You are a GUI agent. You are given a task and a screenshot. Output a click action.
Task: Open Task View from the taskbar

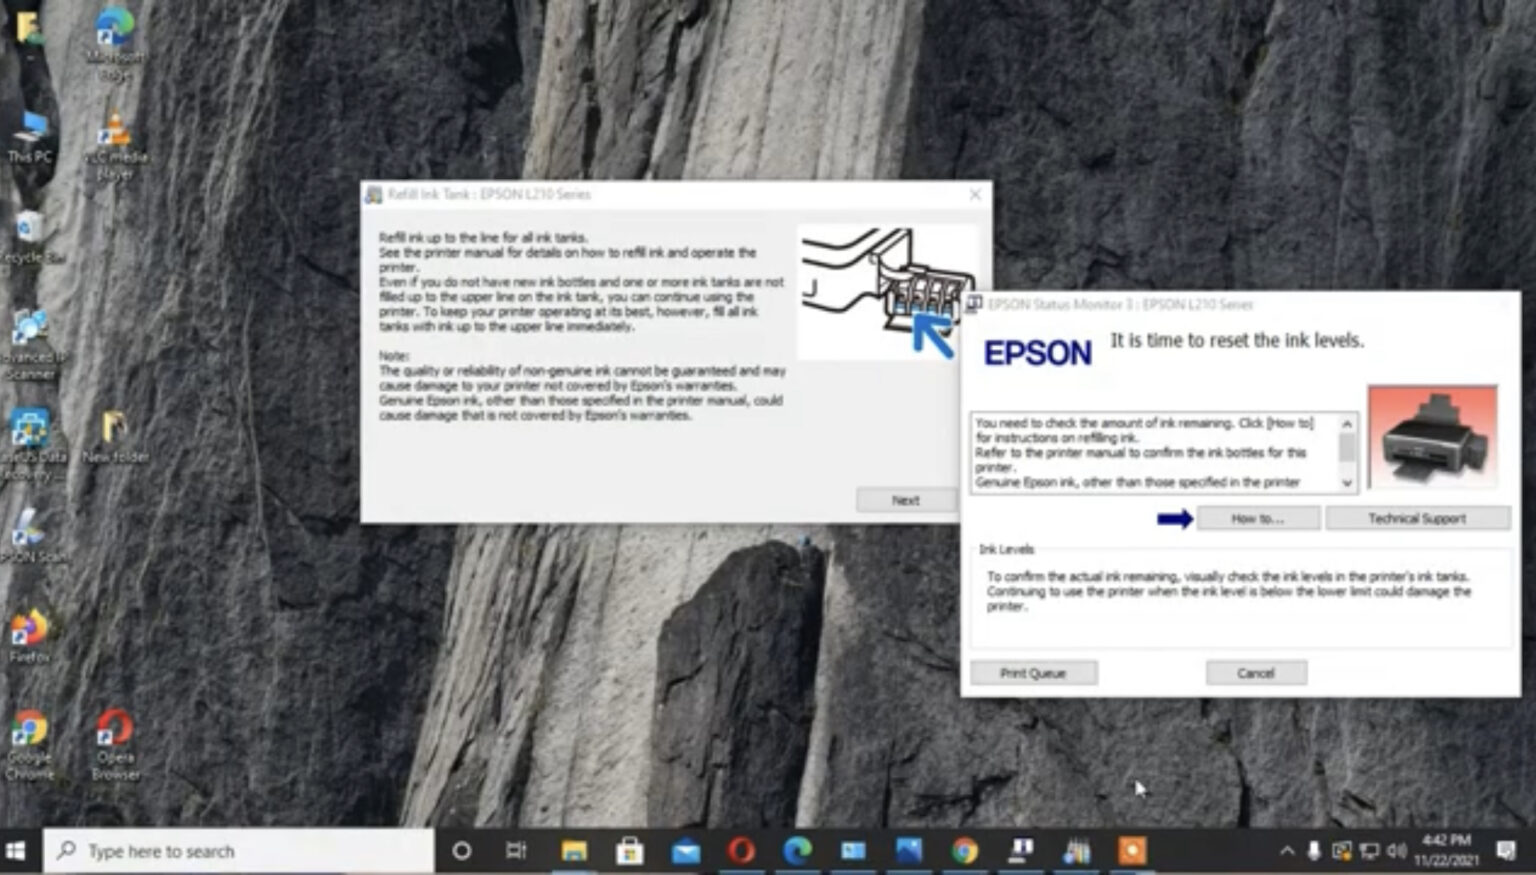click(x=516, y=851)
